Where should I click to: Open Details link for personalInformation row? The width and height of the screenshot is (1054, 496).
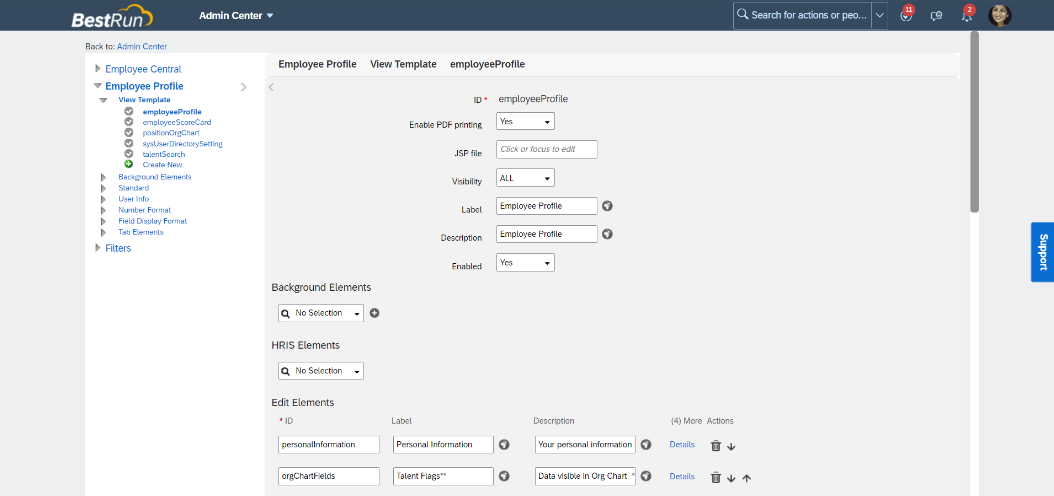[682, 444]
